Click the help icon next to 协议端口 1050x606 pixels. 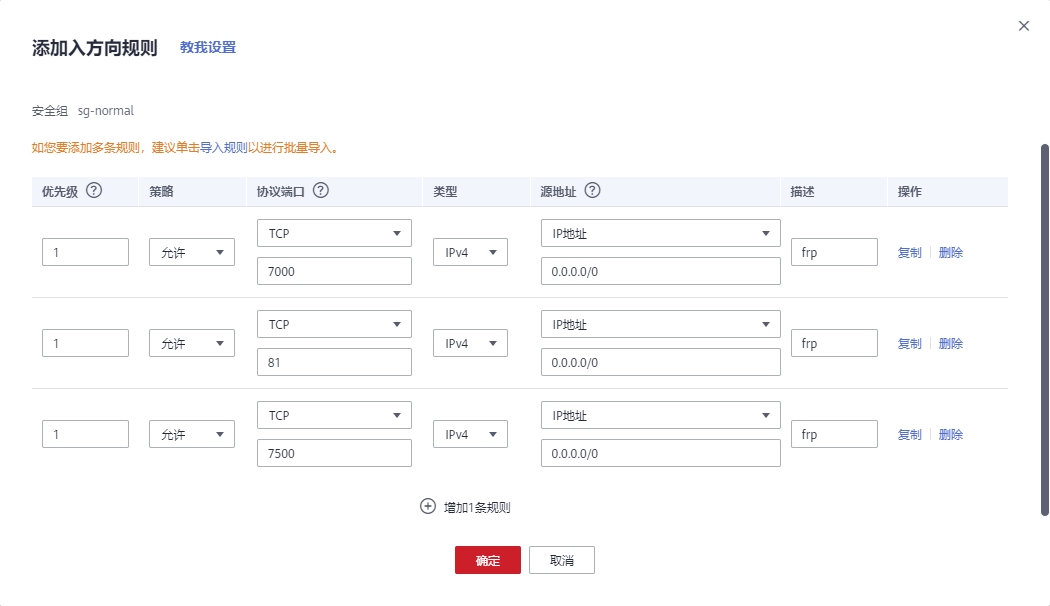click(x=321, y=191)
